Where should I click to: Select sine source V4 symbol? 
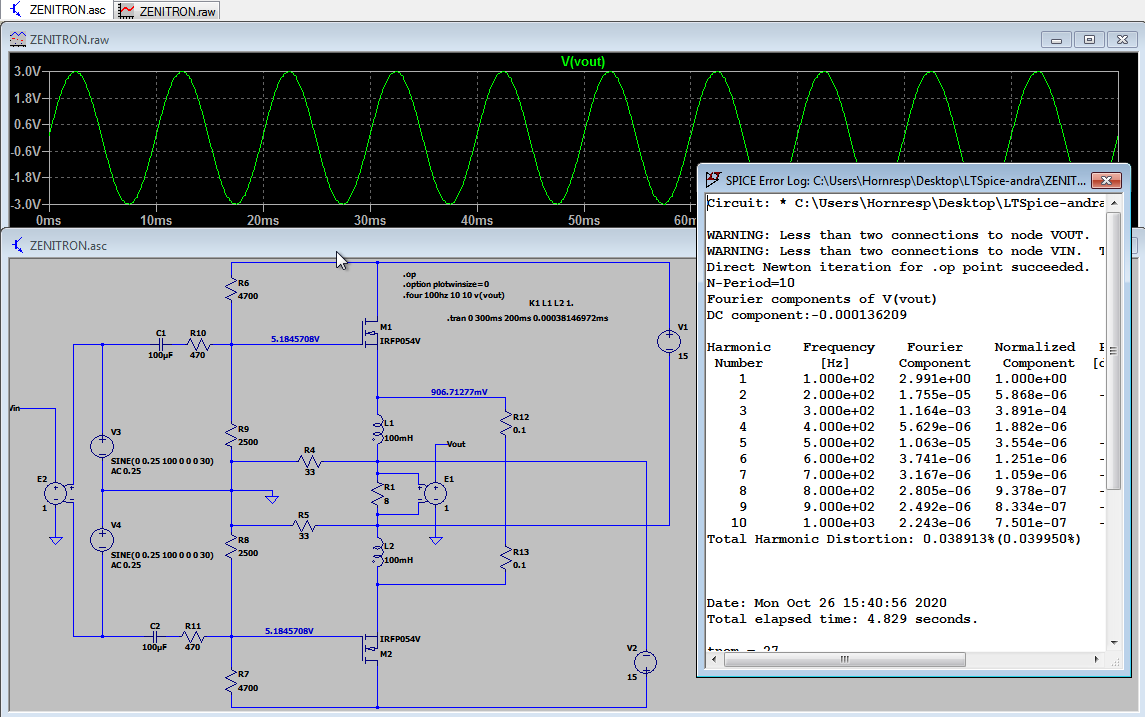[x=102, y=540]
